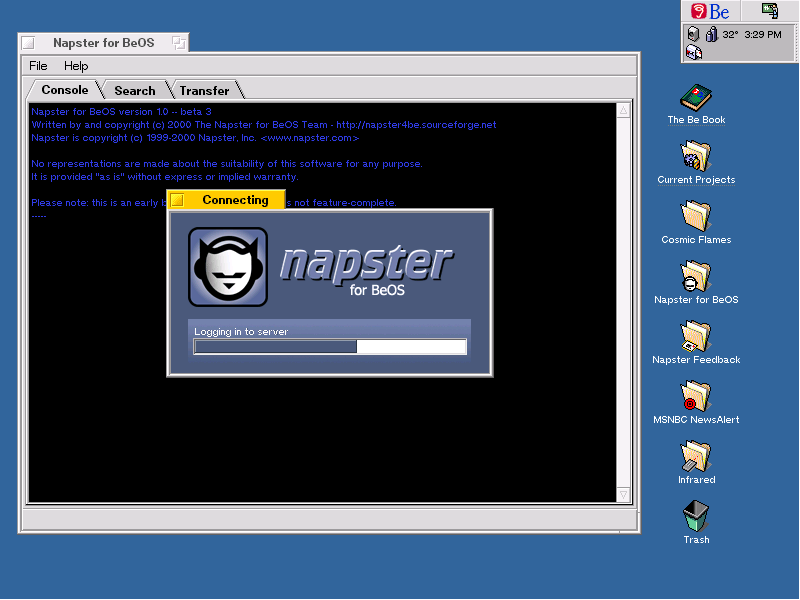This screenshot has height=600, width=800.
Task: Switch to the Search tab
Action: tap(135, 90)
